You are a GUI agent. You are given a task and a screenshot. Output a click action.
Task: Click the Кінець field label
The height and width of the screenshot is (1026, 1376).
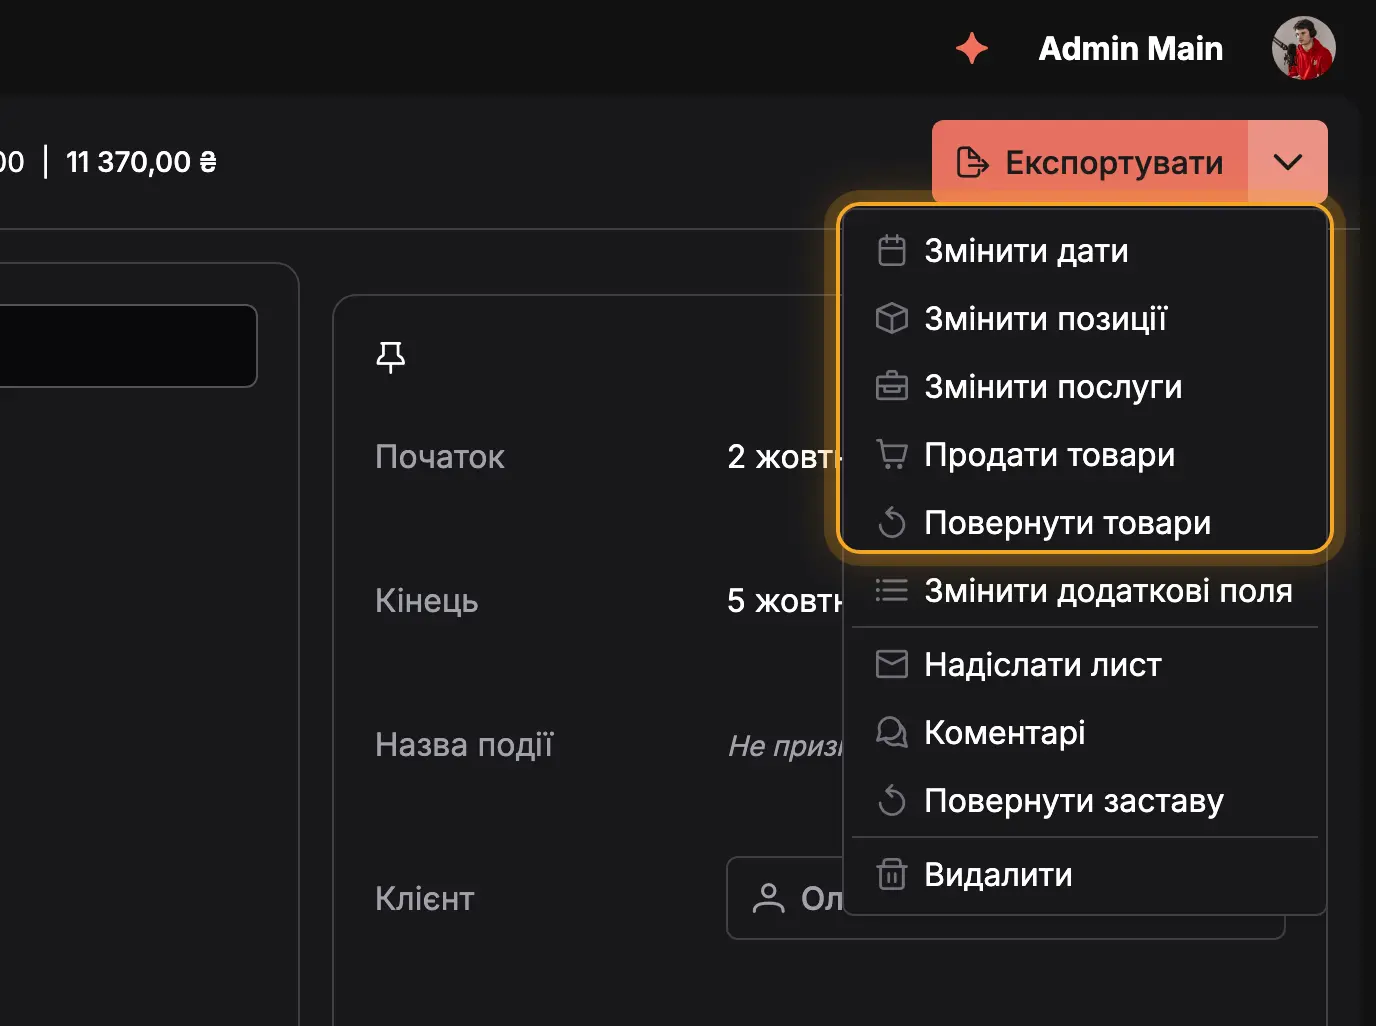[x=427, y=601]
